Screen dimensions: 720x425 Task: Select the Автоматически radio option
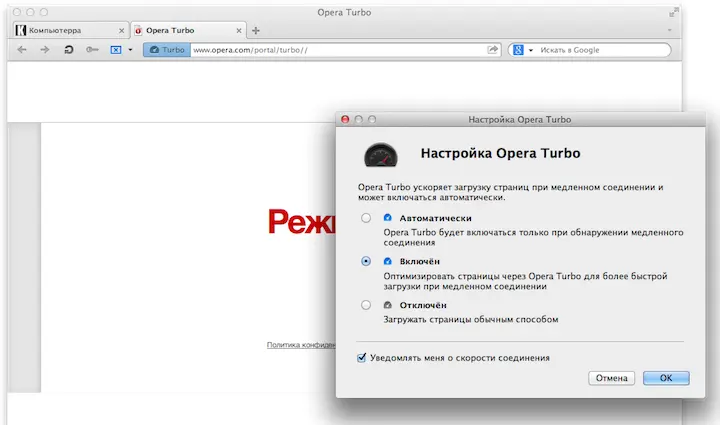point(366,218)
